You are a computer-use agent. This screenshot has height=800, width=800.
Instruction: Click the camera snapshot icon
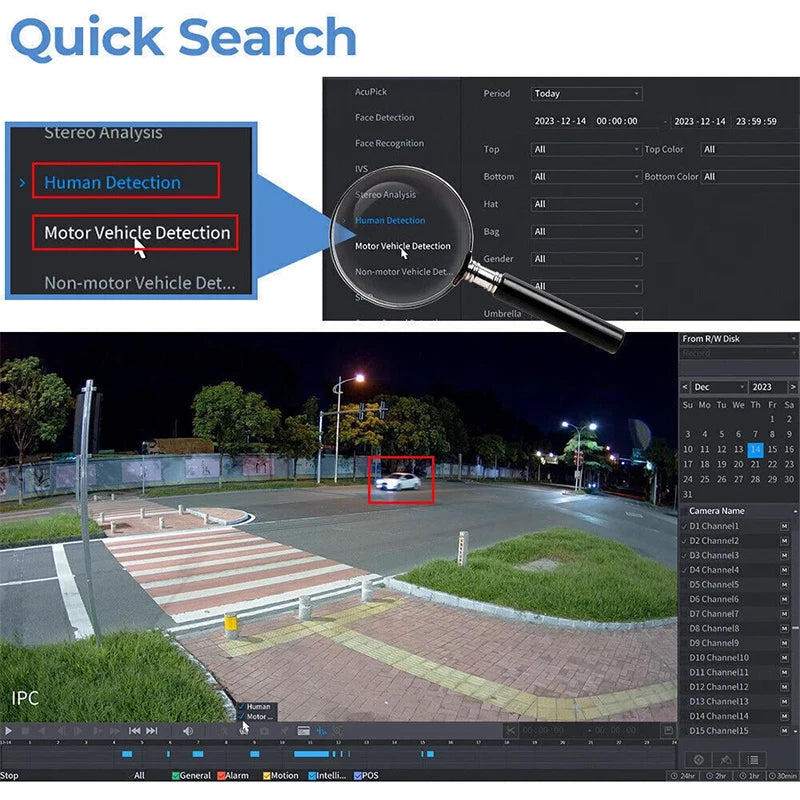264,731
